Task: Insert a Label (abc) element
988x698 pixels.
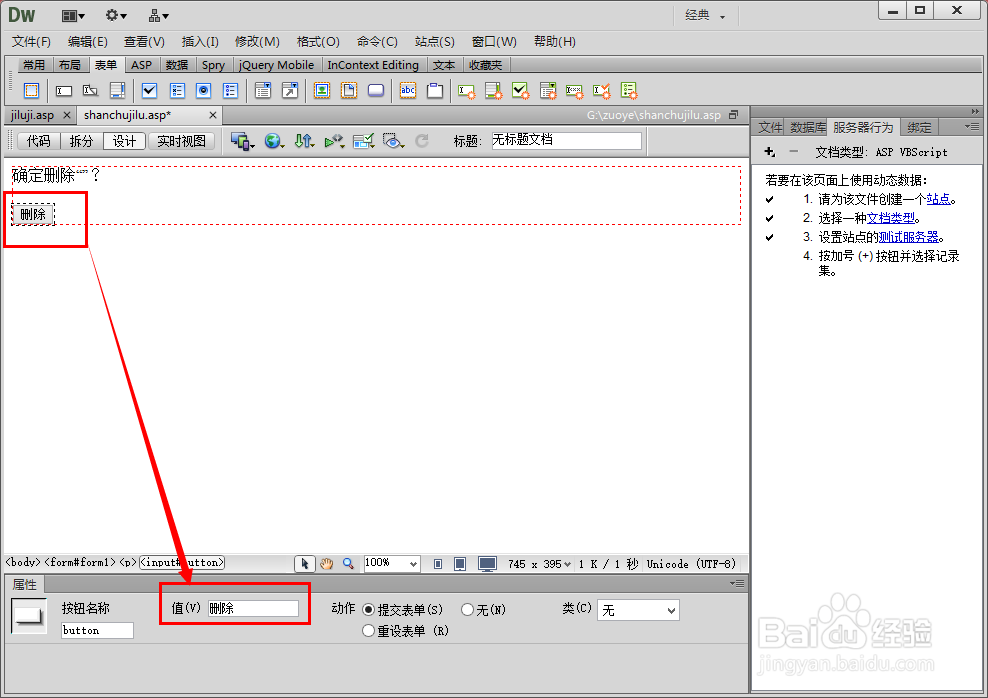Action: pos(408,91)
